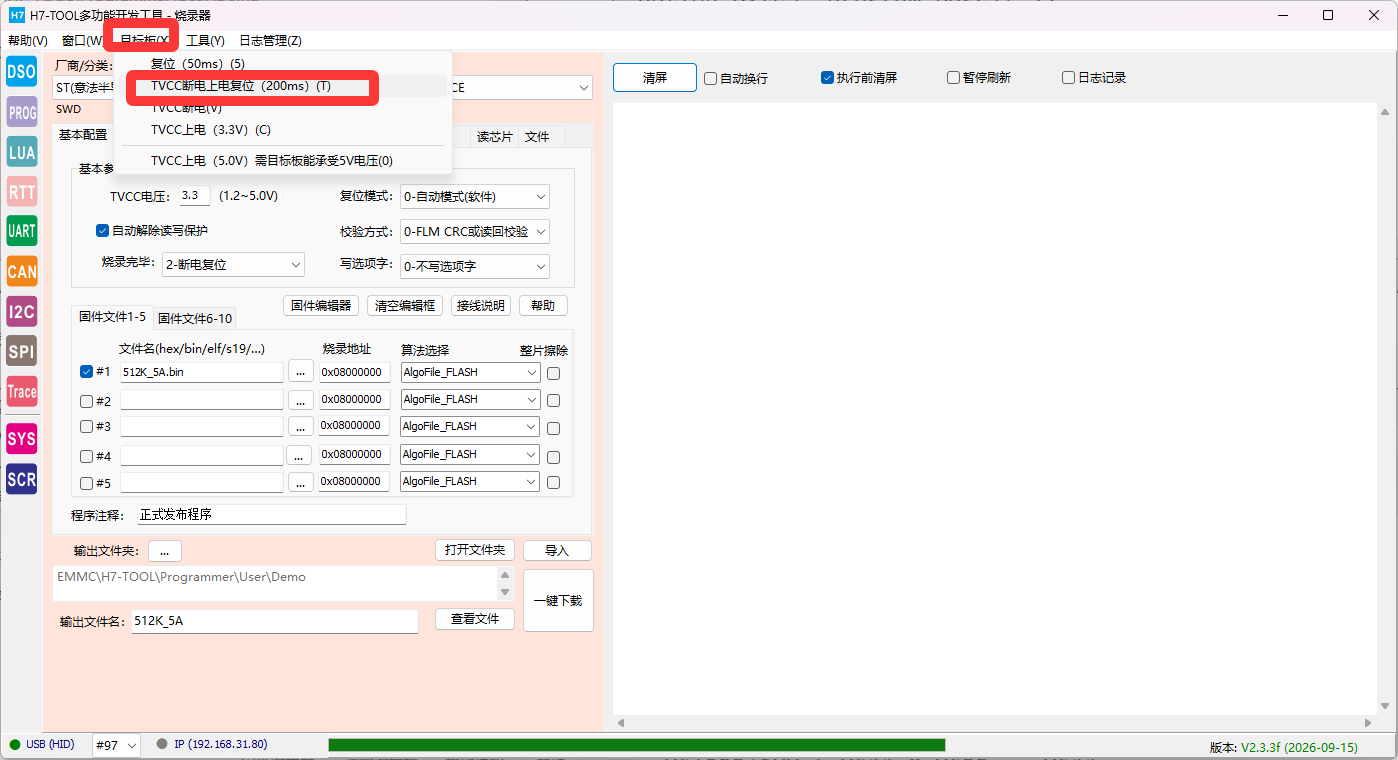Open 烧录完毕 dropdown

(x=233, y=265)
